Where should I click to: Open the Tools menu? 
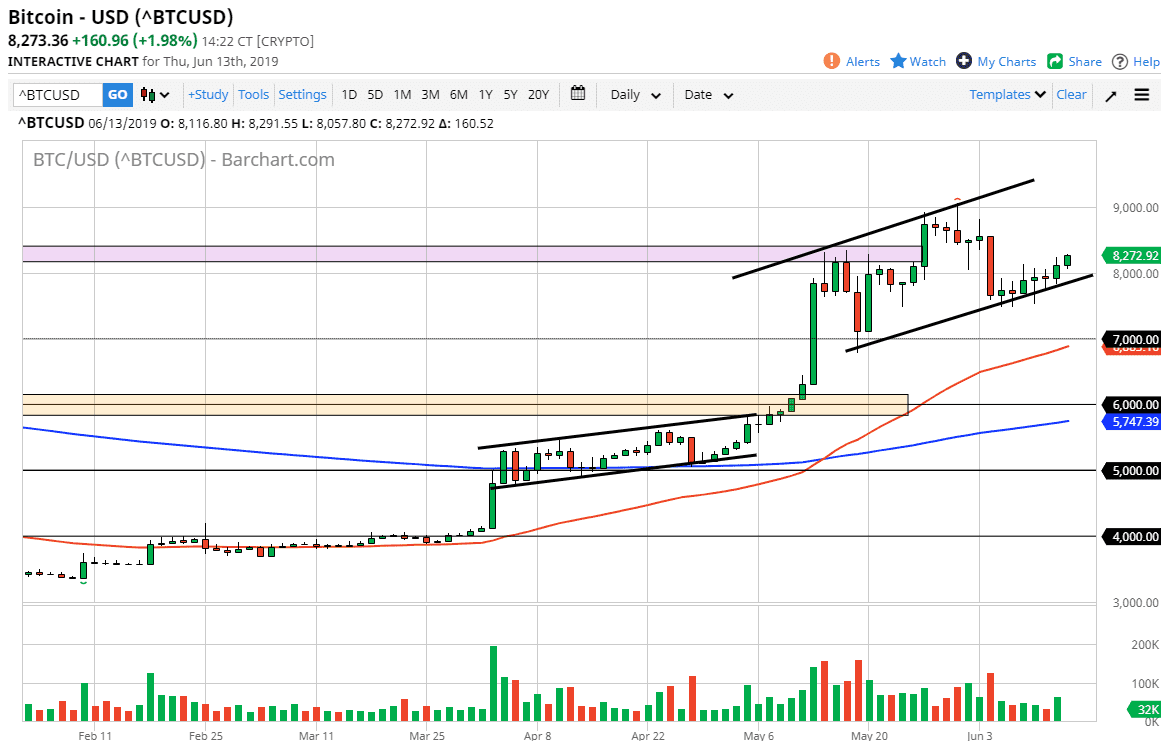[253, 95]
